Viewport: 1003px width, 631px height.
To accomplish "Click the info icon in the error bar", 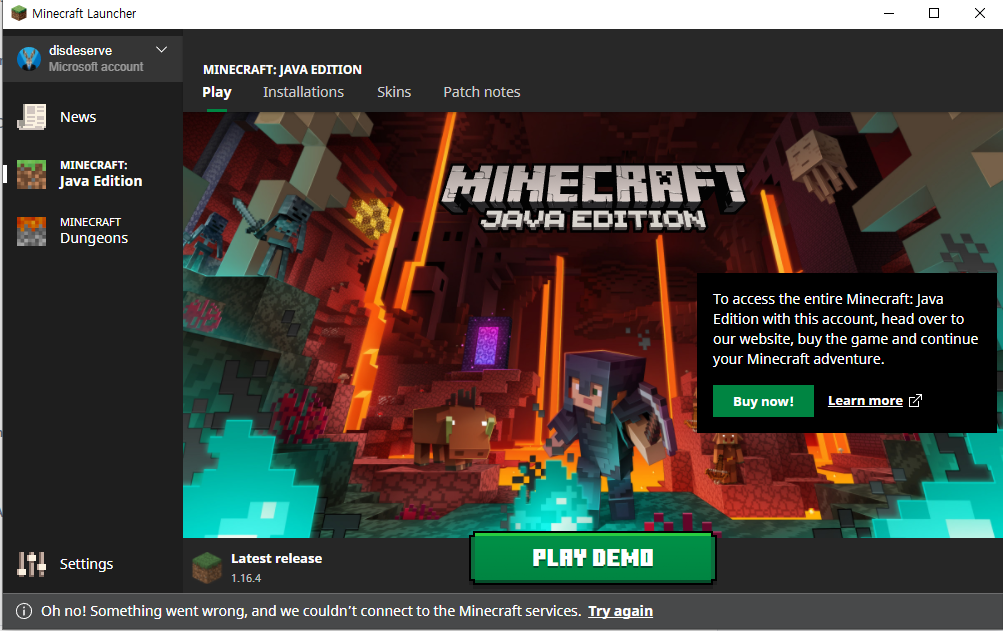I will tap(24, 611).
